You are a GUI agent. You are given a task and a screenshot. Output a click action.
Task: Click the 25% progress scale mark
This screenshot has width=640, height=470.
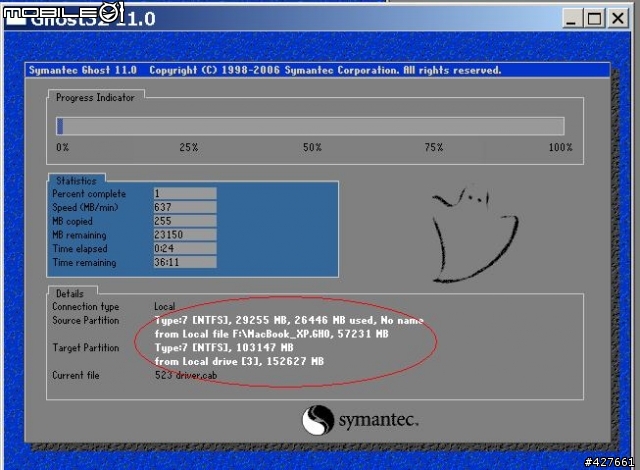pos(189,147)
